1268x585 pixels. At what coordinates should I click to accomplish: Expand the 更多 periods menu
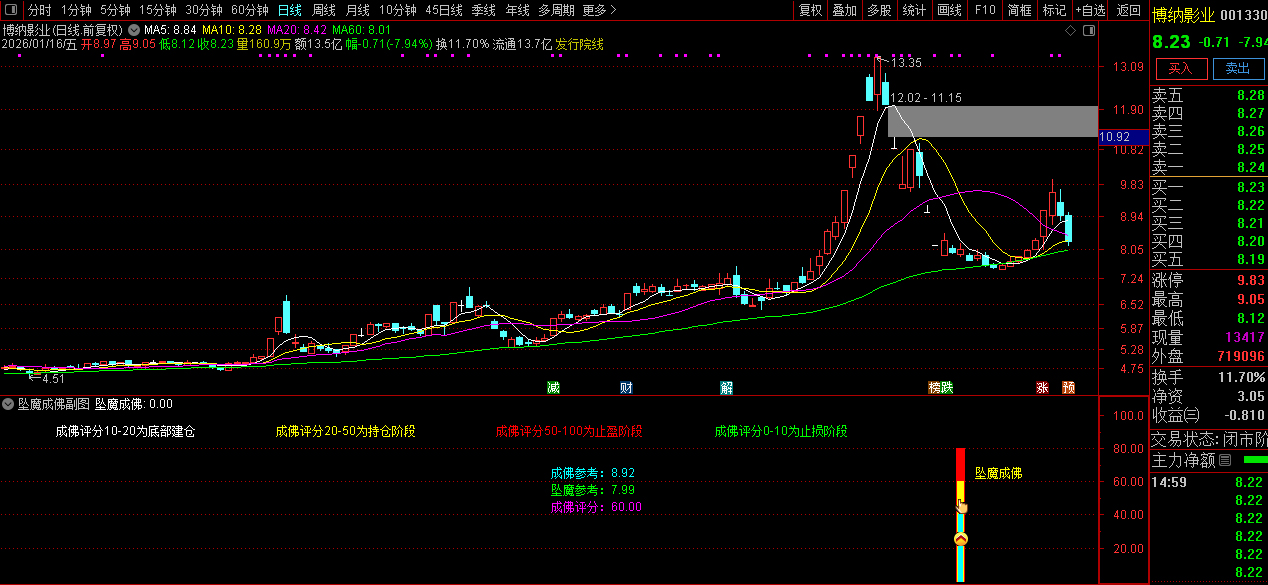(x=599, y=10)
